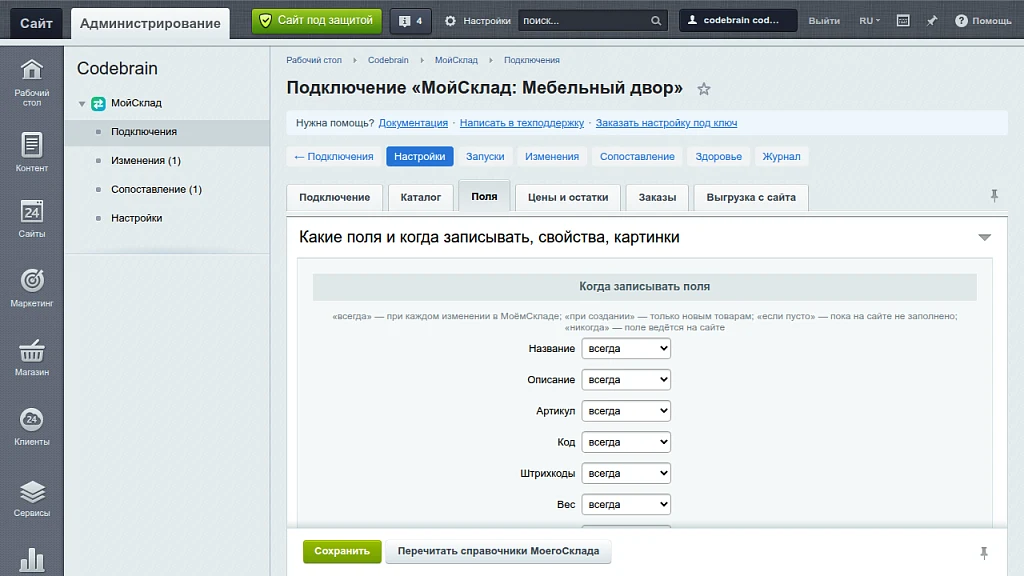Pin the tab bar with pin icon
This screenshot has height=576, width=1024.
(994, 195)
